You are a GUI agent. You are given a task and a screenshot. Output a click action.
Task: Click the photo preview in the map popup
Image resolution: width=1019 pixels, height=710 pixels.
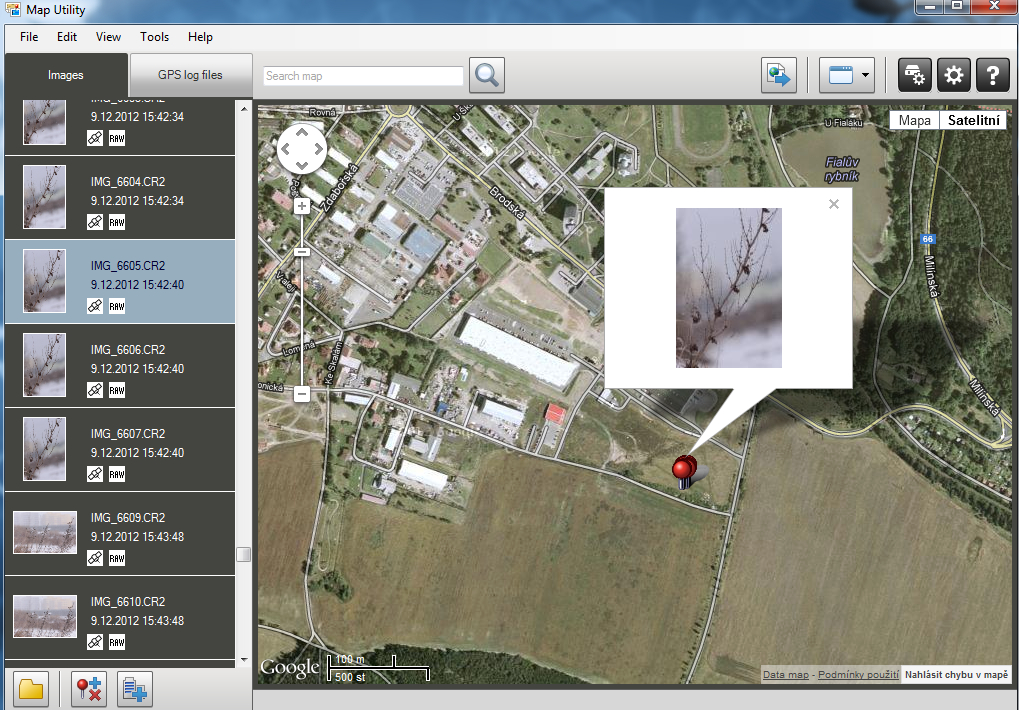(x=729, y=288)
